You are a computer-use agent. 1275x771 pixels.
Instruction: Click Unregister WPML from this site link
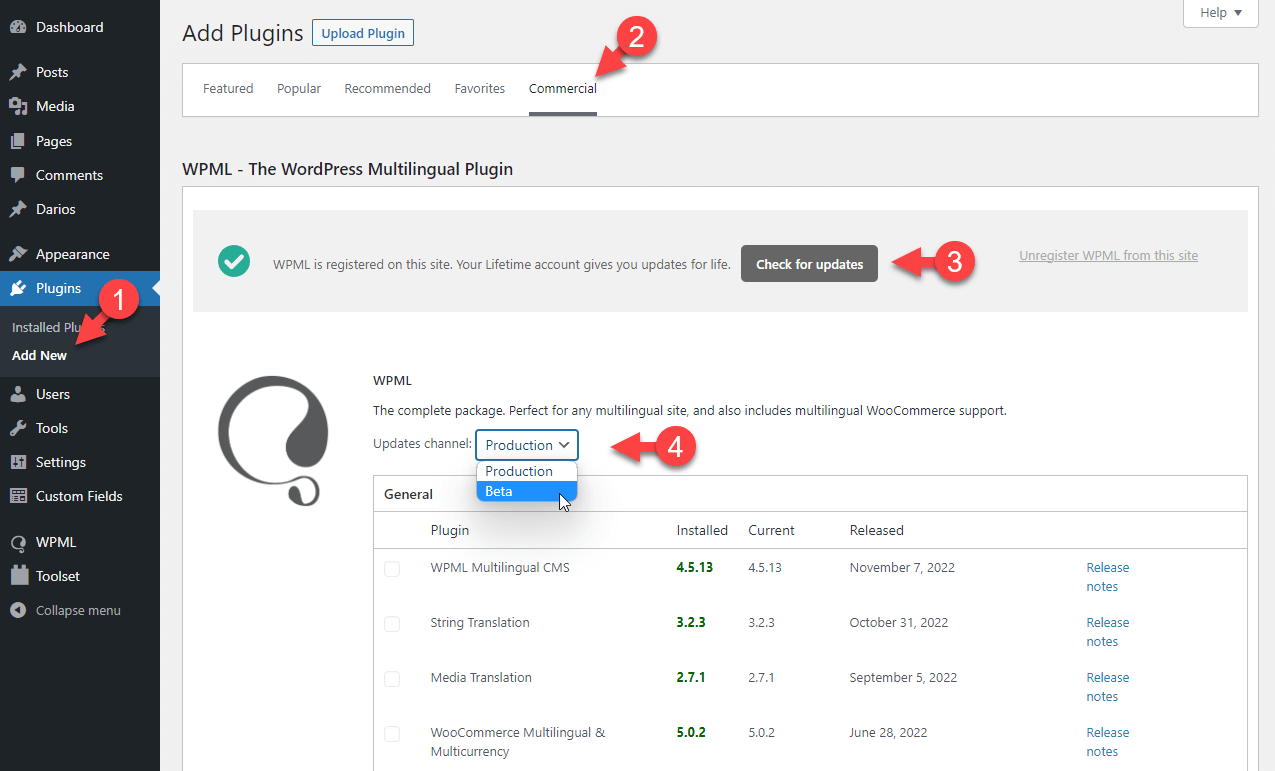(x=1108, y=255)
